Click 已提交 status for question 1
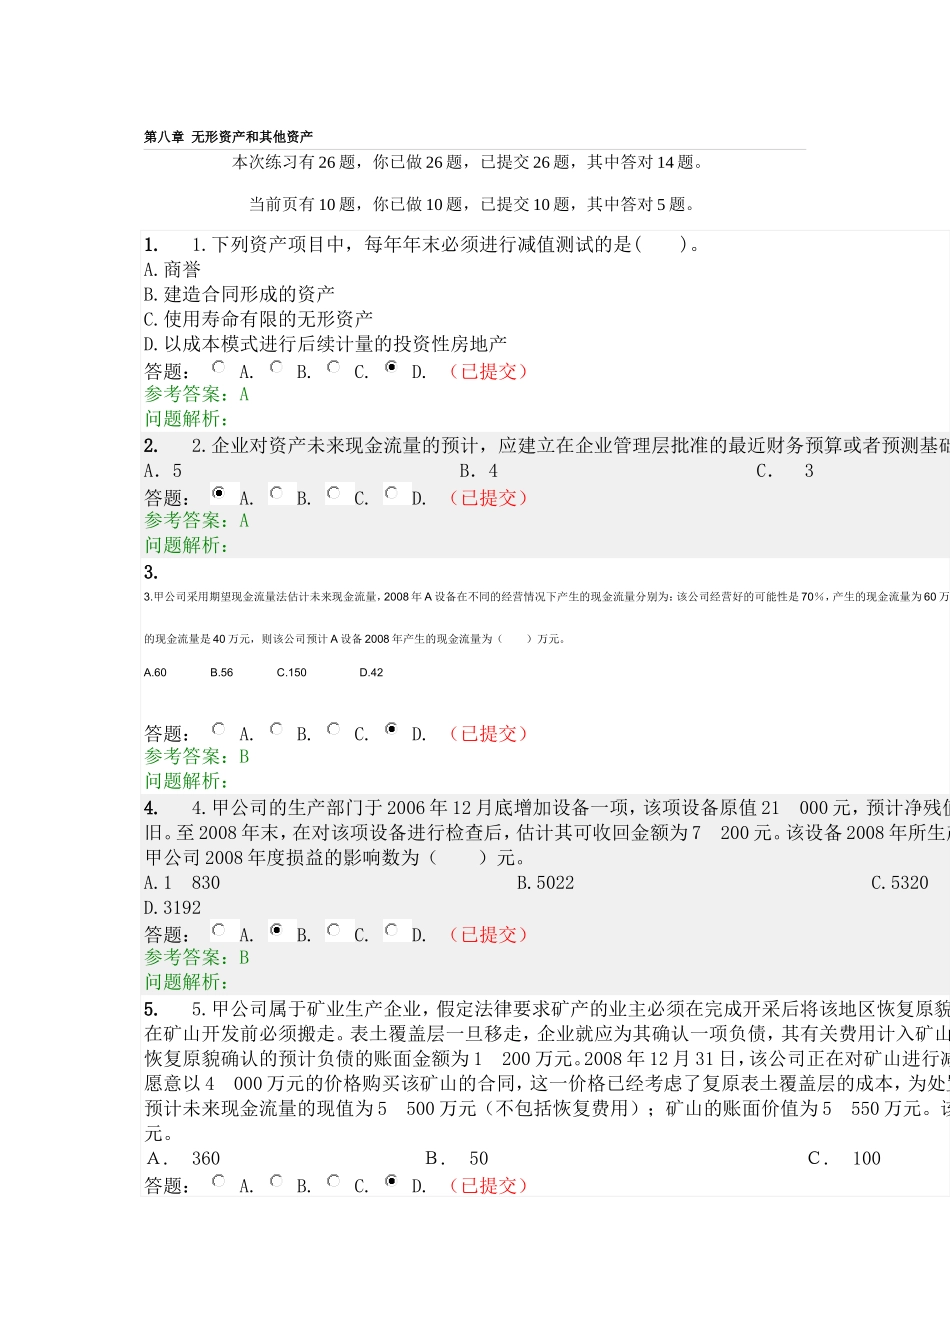This screenshot has width=950, height=1344. pos(488,371)
